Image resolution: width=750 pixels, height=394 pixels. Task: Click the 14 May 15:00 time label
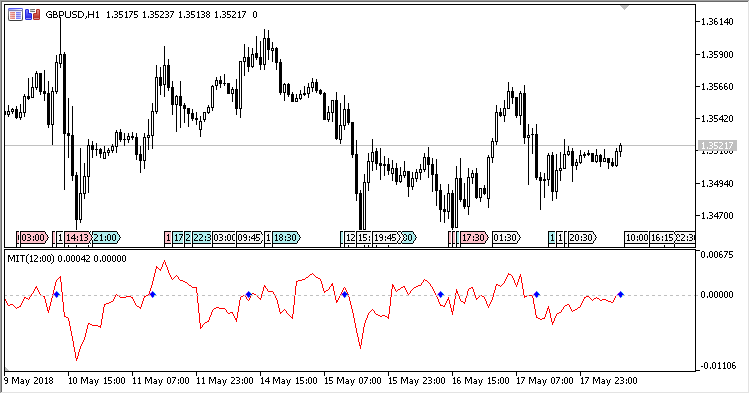(289, 381)
